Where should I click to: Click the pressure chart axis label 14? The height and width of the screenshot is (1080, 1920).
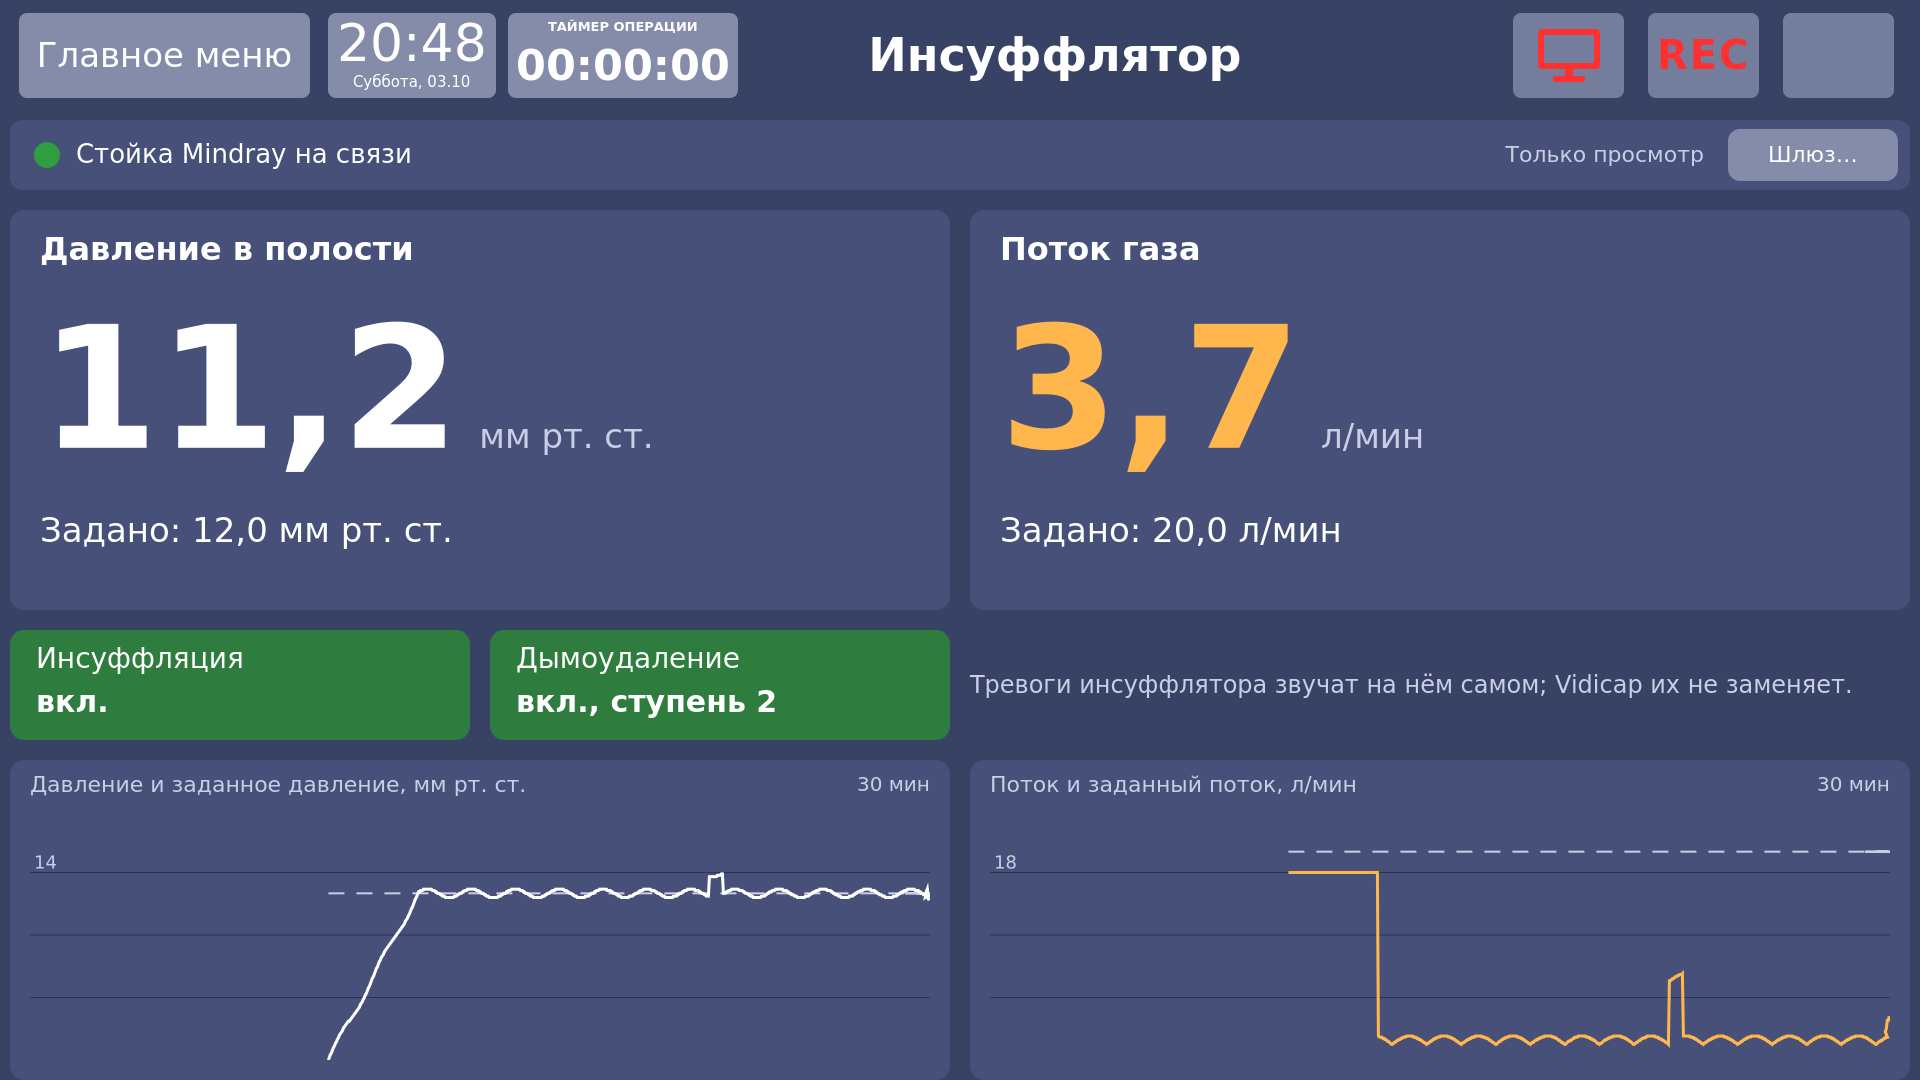coord(45,862)
